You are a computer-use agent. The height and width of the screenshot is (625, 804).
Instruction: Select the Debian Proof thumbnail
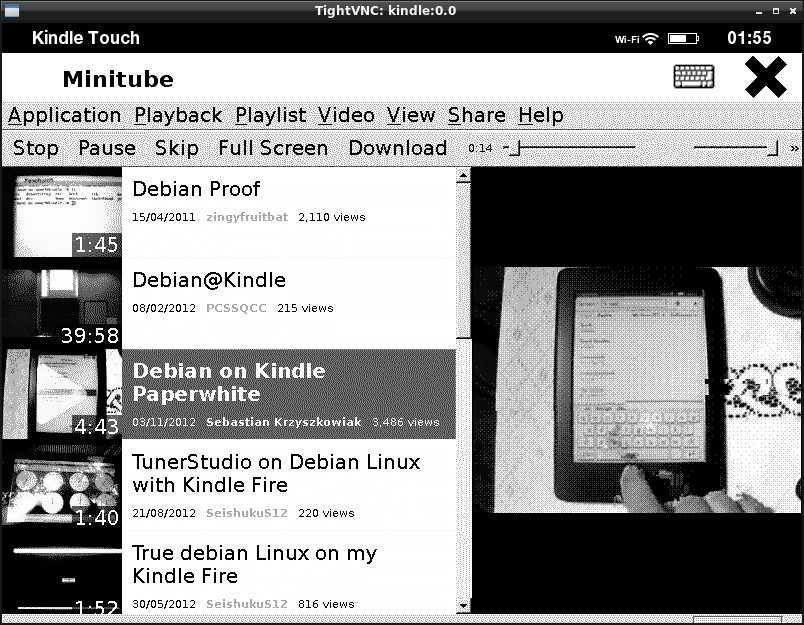(x=62, y=212)
